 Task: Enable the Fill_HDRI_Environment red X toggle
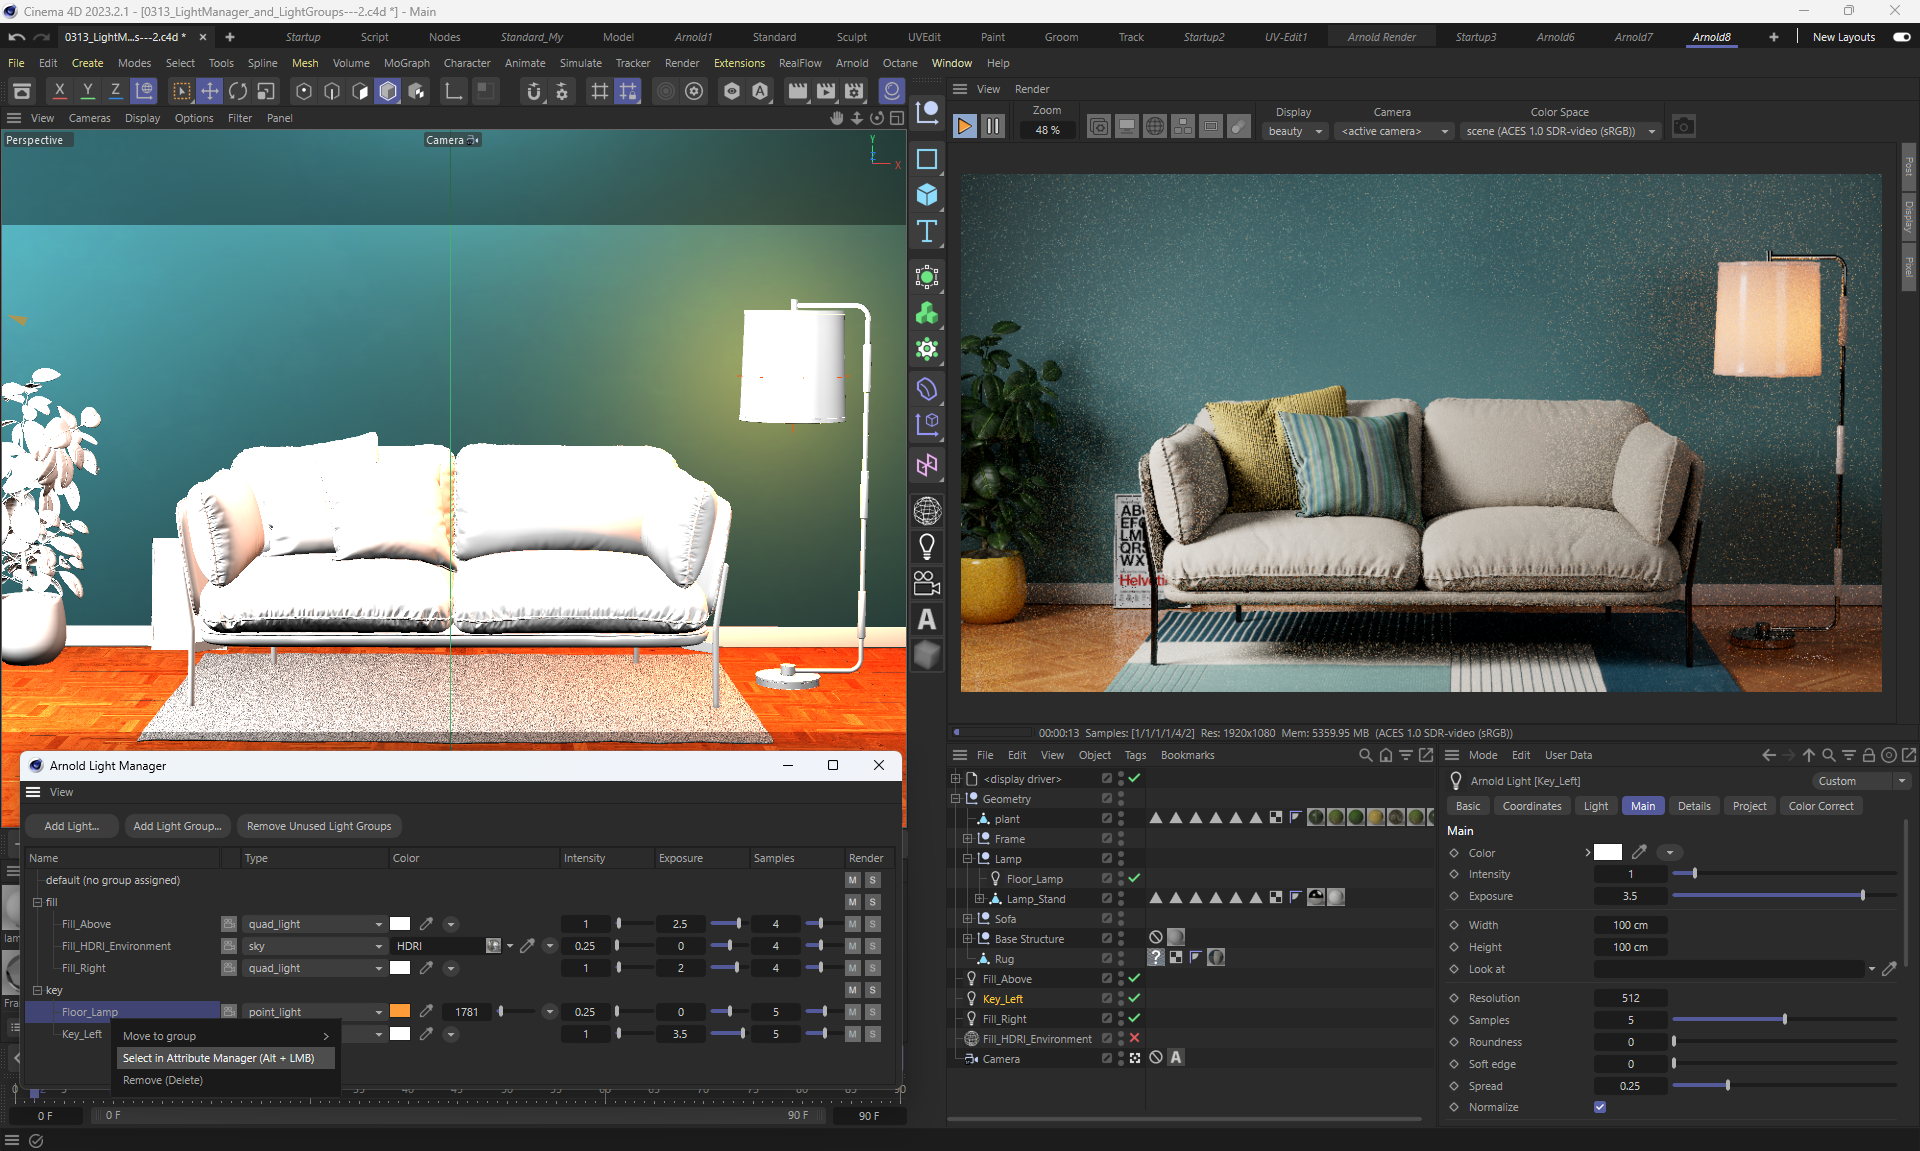[1134, 1039]
